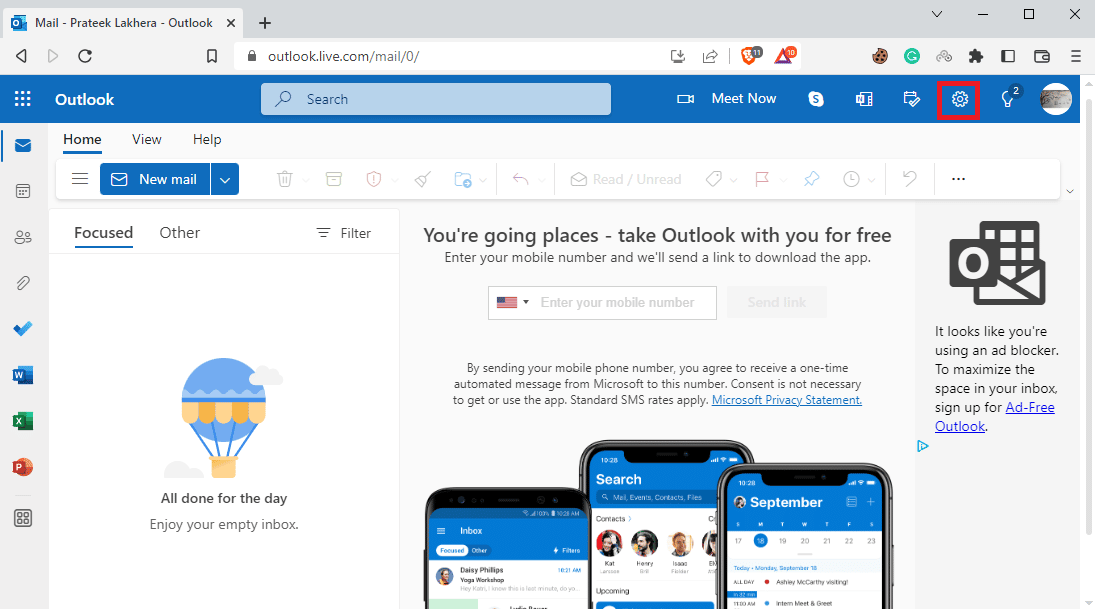Click the Meet Now video camera icon
Image resolution: width=1095 pixels, height=609 pixels.
[x=685, y=99]
